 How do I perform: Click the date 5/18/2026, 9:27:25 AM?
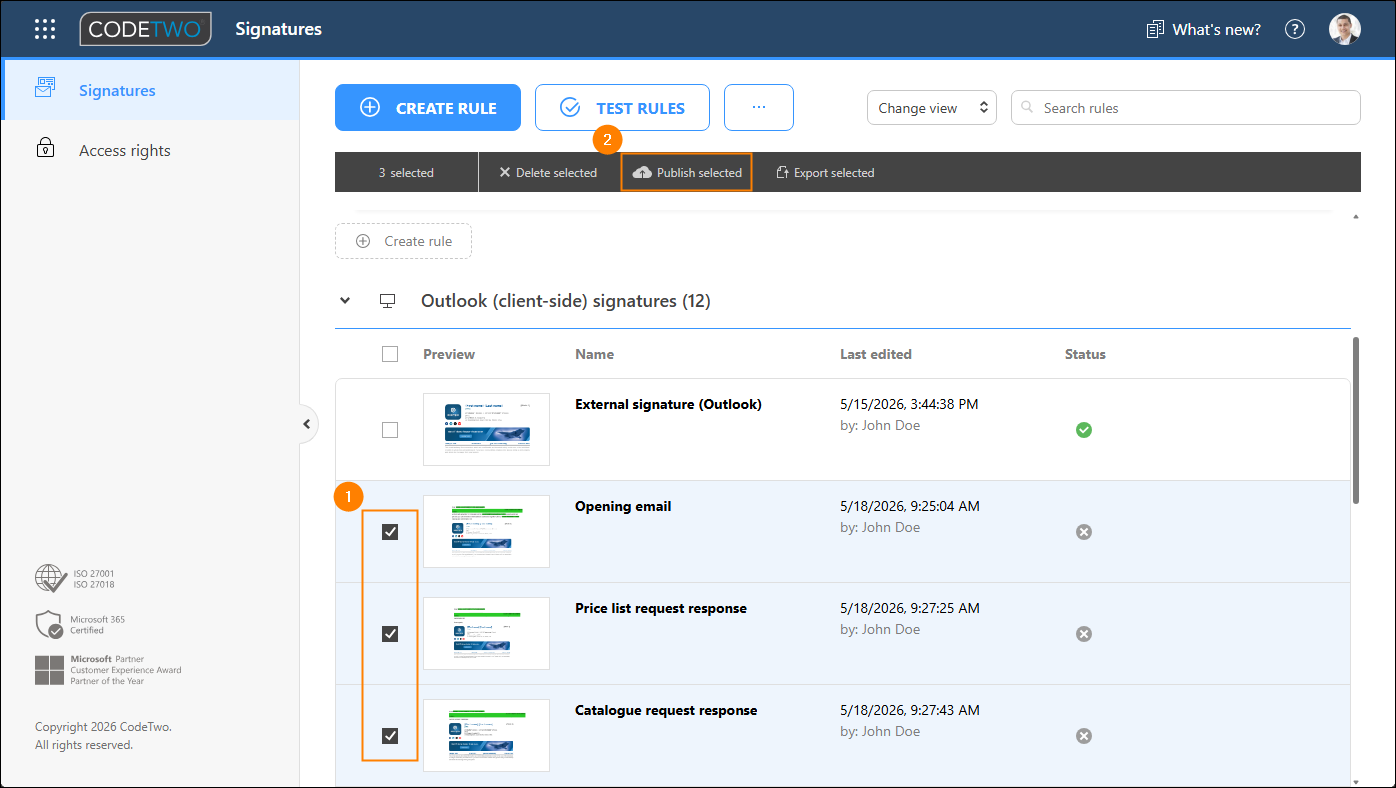(909, 608)
